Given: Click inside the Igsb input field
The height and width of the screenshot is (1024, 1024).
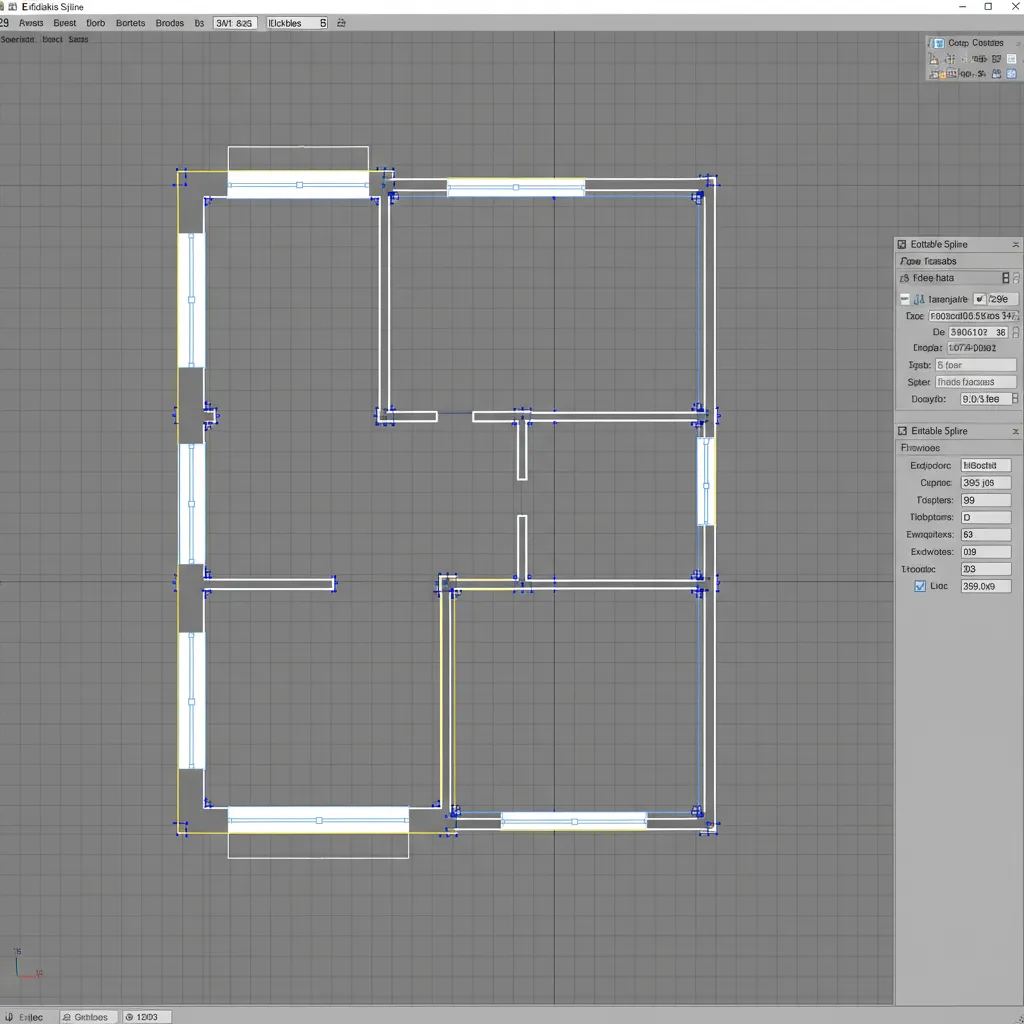Looking at the screenshot, I should (976, 364).
